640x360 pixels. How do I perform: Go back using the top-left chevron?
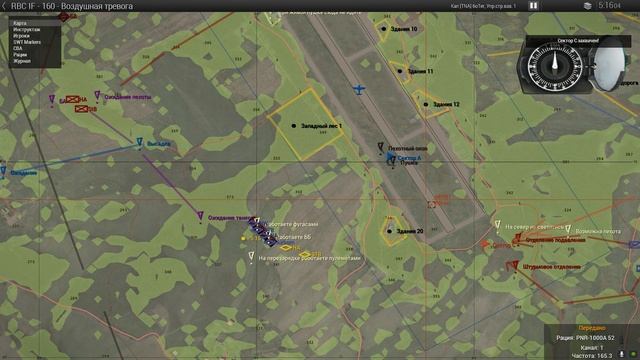tap(4, 6)
